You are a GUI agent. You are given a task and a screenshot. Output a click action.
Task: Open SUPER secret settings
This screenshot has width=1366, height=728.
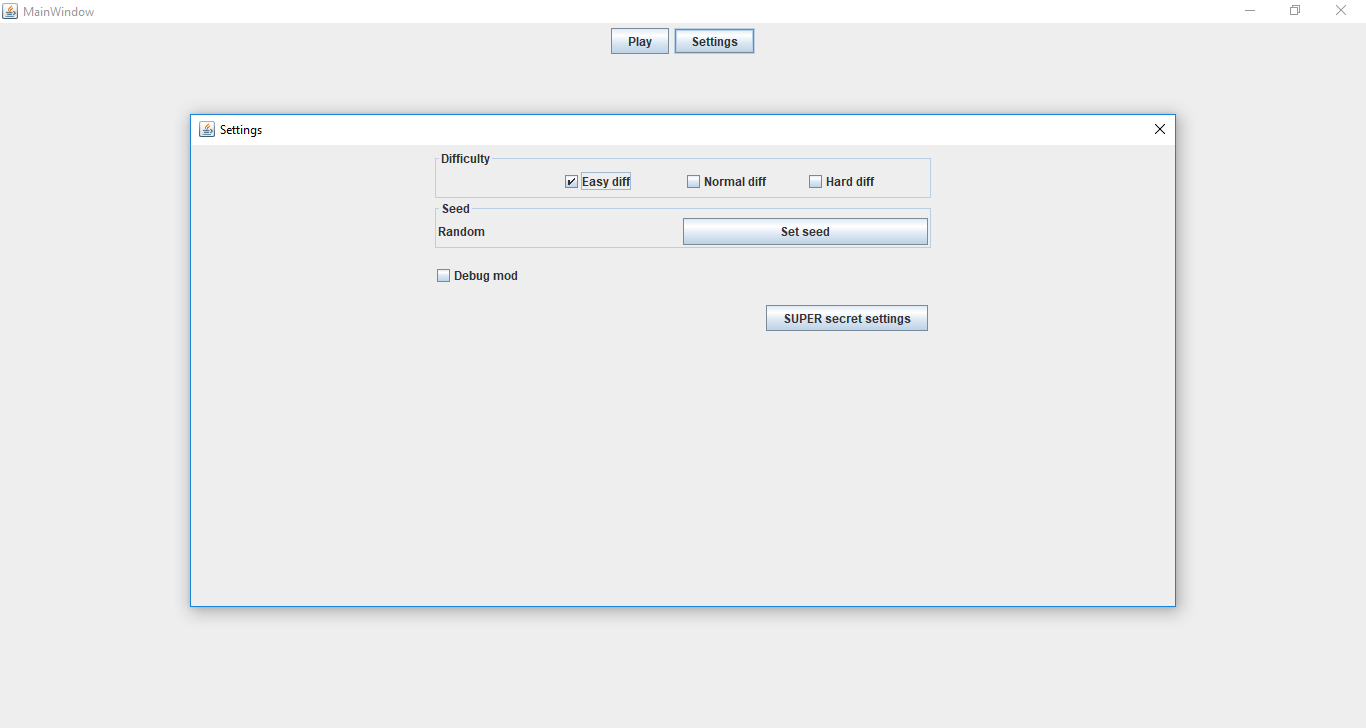(x=846, y=318)
